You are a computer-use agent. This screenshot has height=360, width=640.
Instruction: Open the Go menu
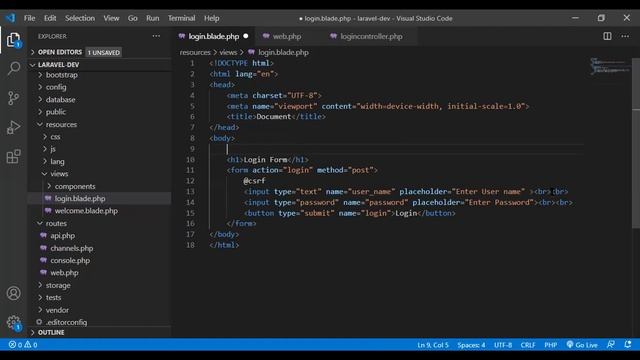tap(133, 18)
